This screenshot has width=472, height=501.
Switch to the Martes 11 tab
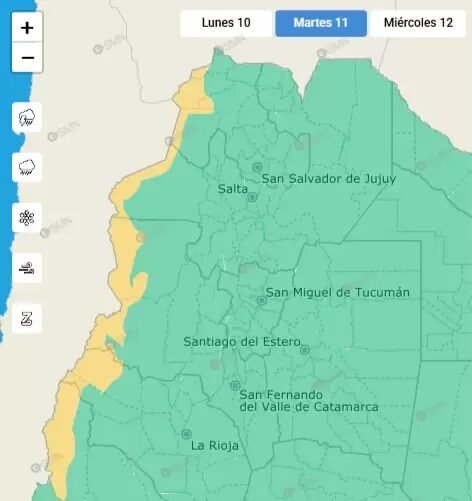(321, 23)
